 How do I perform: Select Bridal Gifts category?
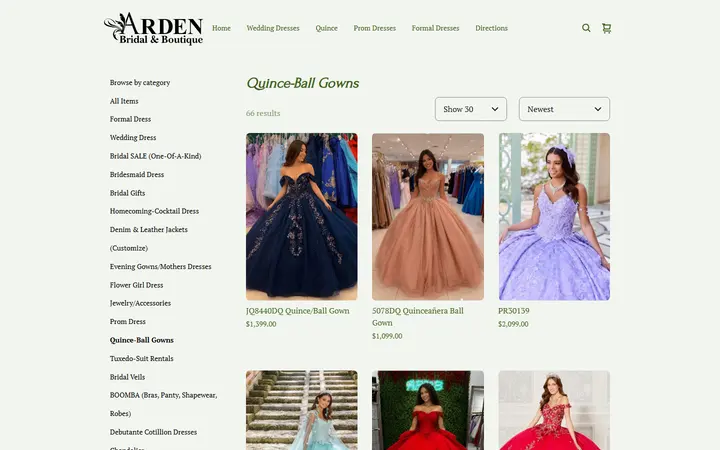128,193
